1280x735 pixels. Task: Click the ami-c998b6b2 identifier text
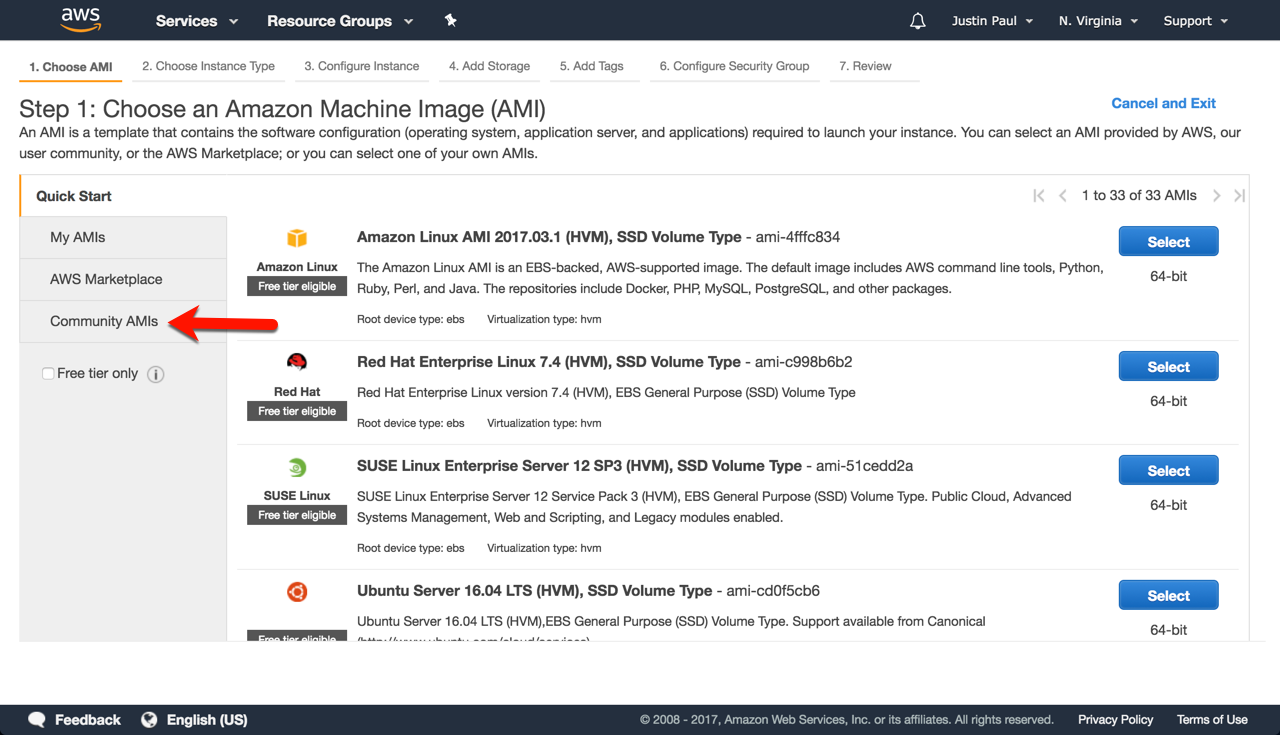805,362
